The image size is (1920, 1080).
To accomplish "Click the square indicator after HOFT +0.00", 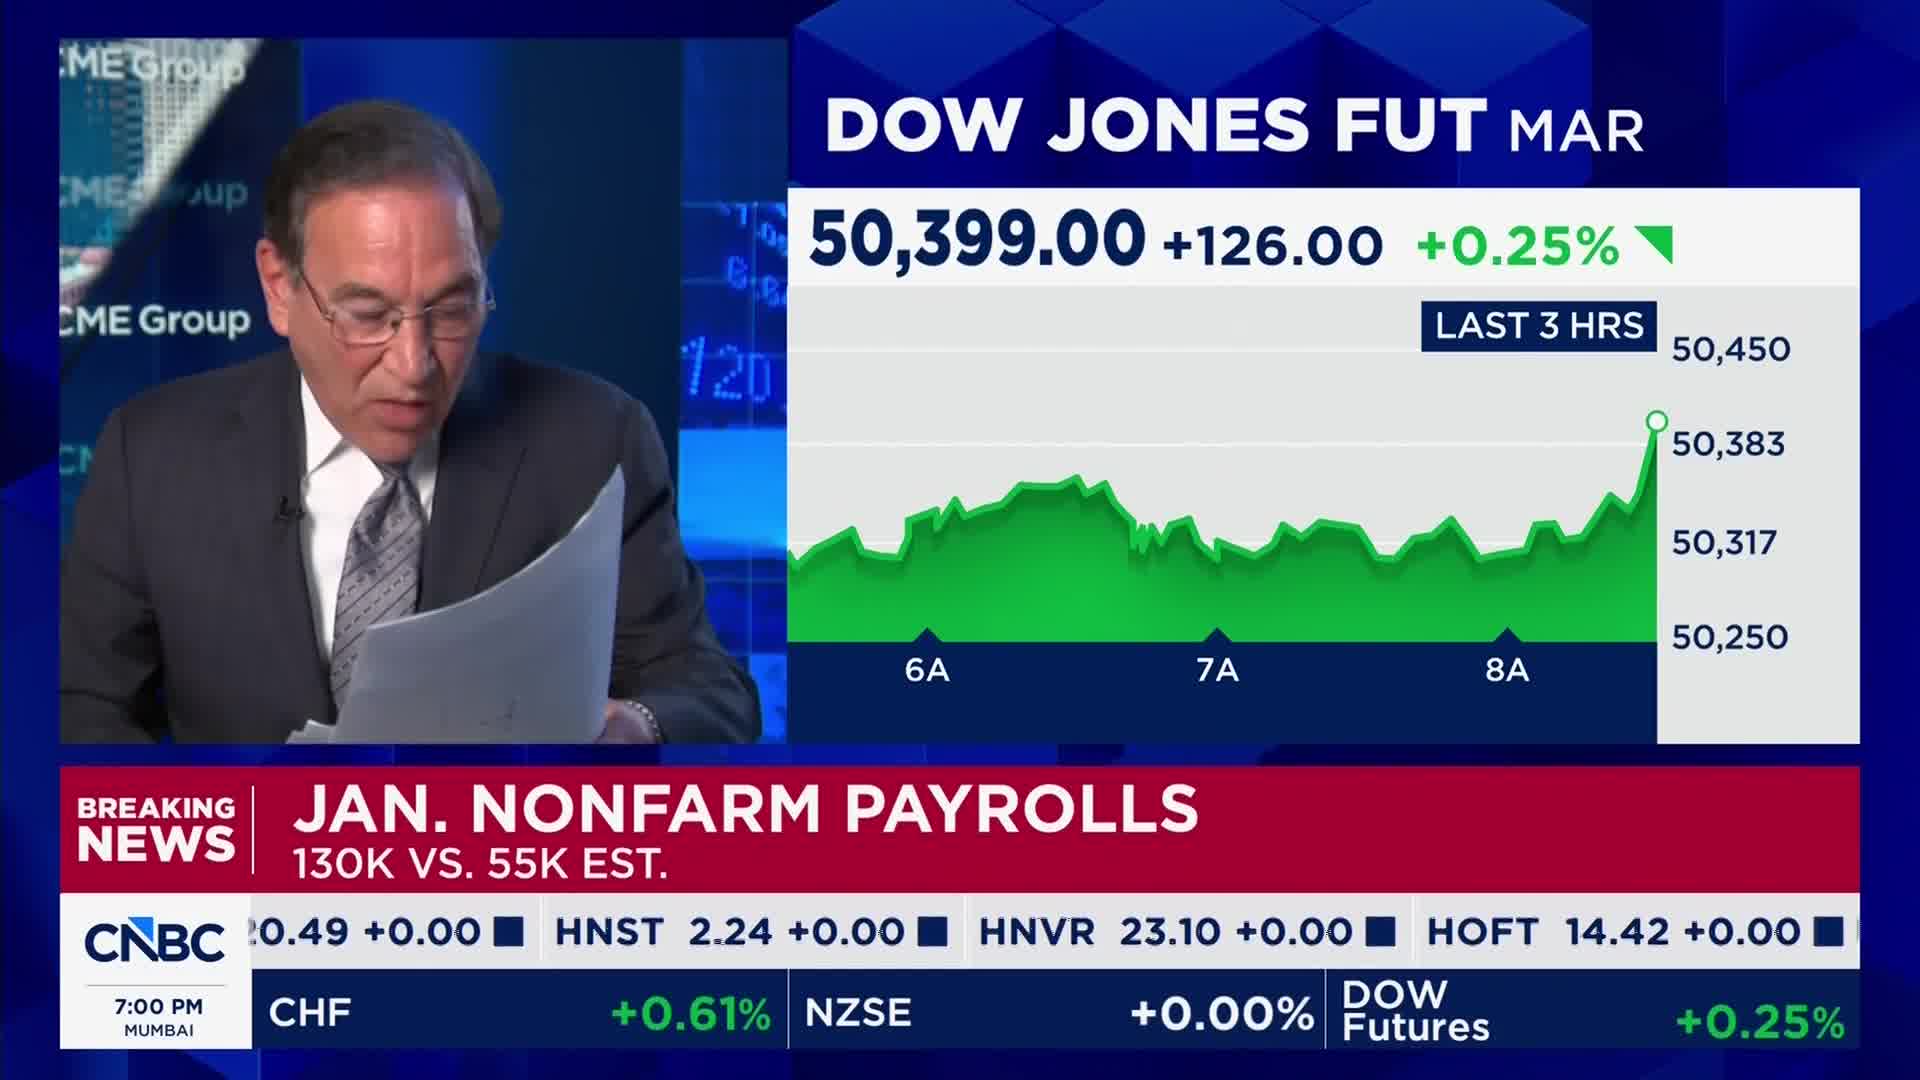I will pyautogui.click(x=1828, y=932).
